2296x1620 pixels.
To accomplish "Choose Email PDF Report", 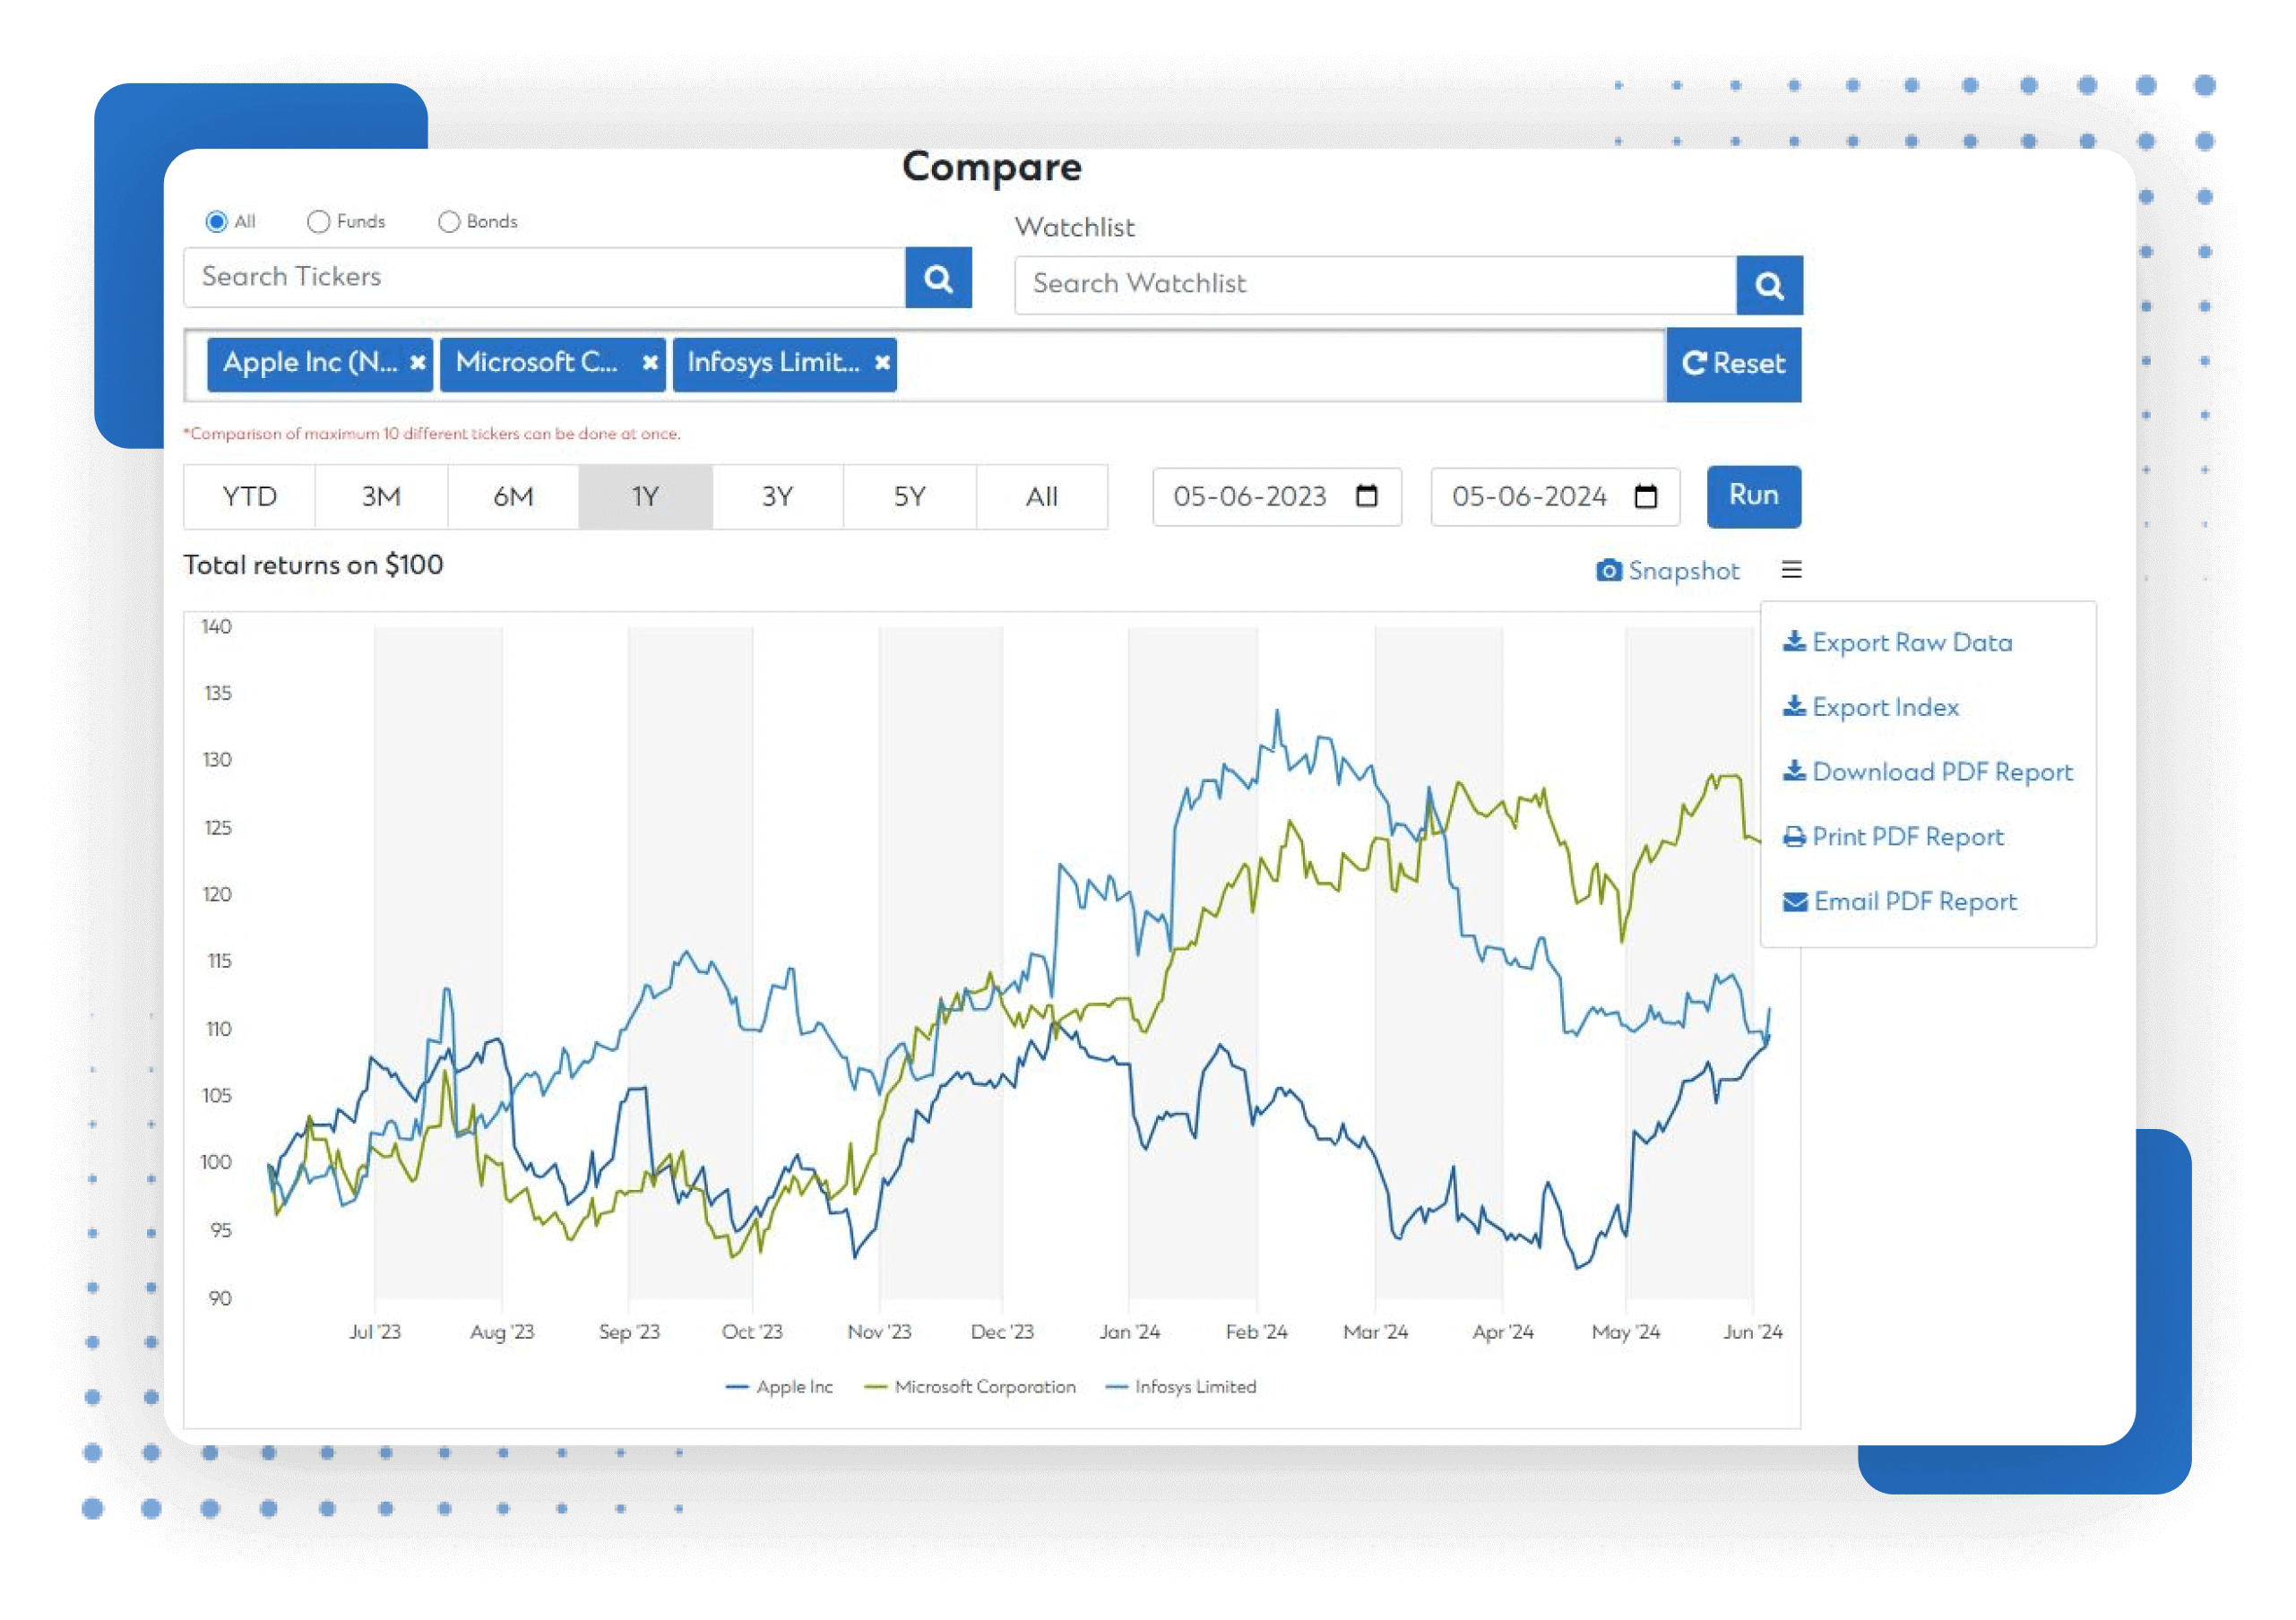I will tap(1899, 902).
